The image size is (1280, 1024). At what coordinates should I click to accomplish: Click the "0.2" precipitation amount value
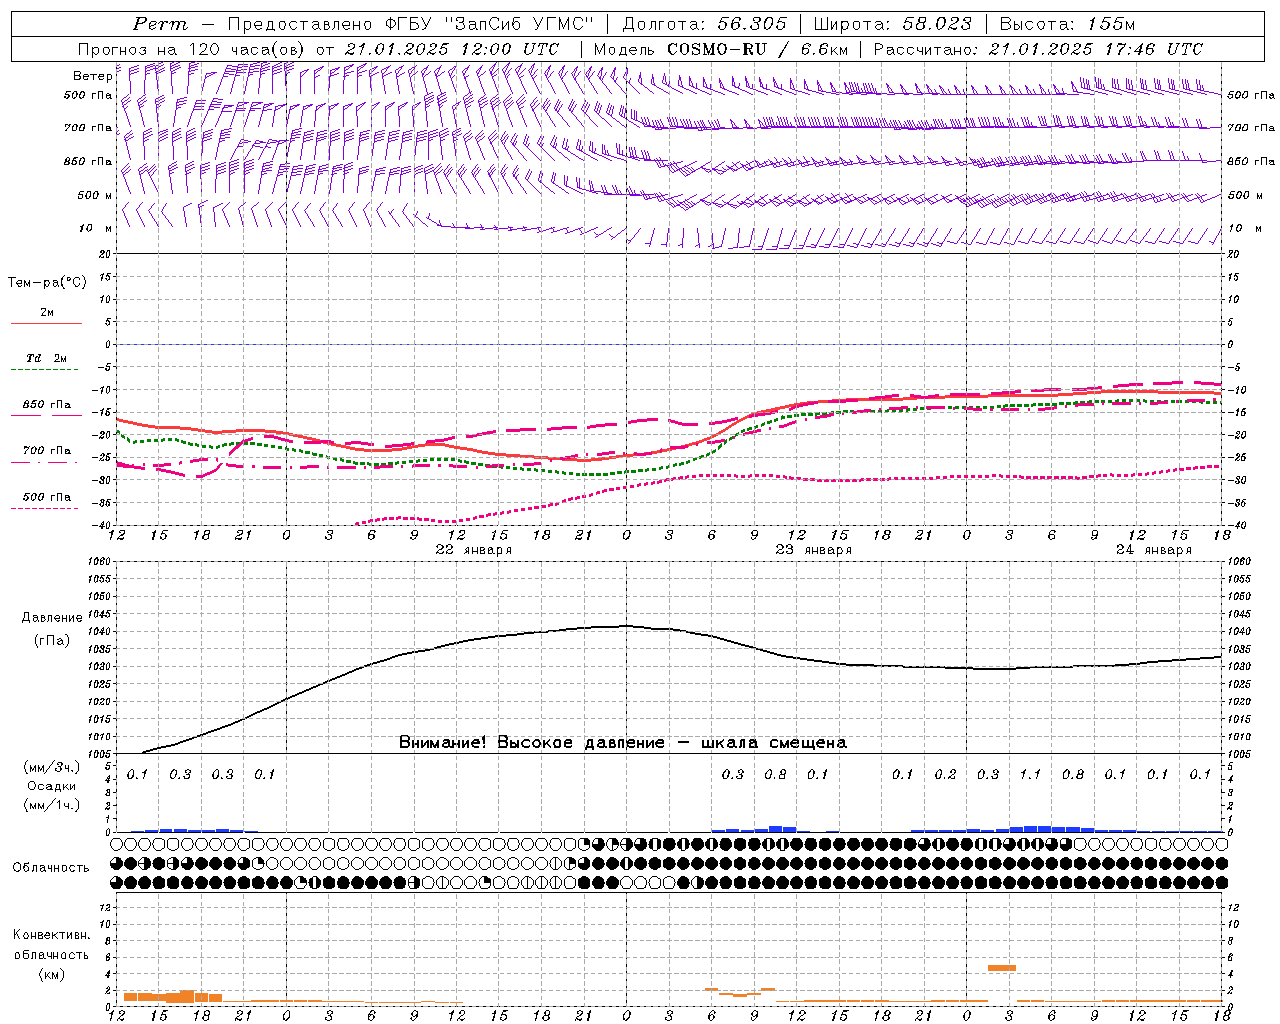945,774
